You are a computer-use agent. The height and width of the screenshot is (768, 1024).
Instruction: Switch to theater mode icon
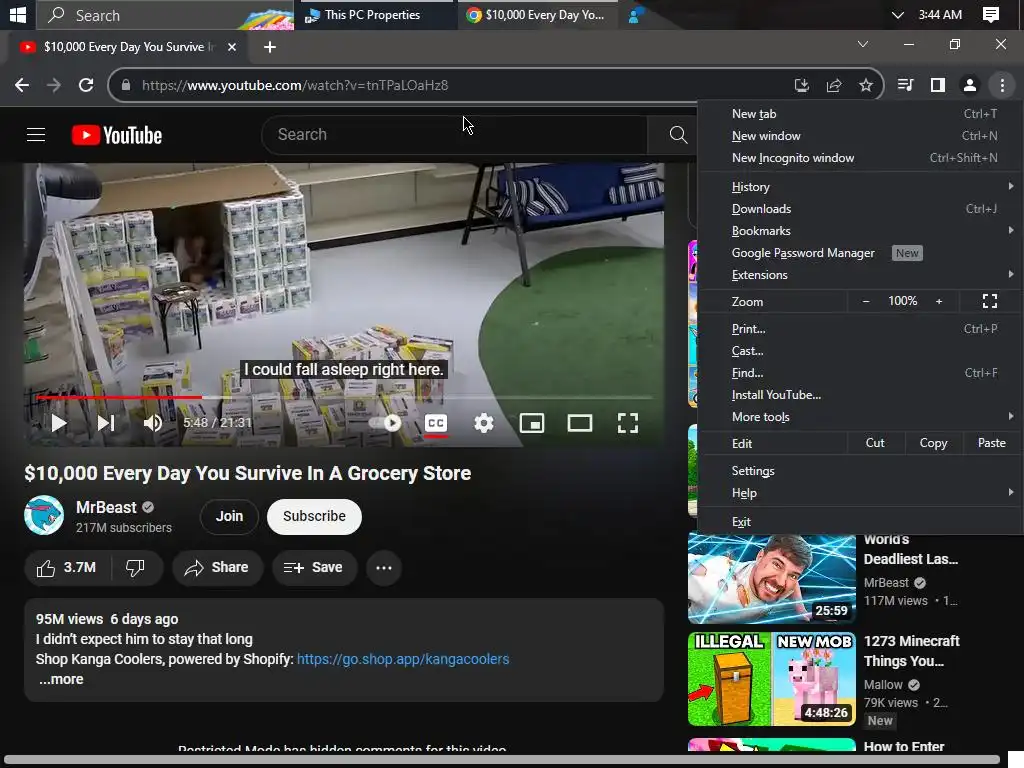tap(580, 423)
